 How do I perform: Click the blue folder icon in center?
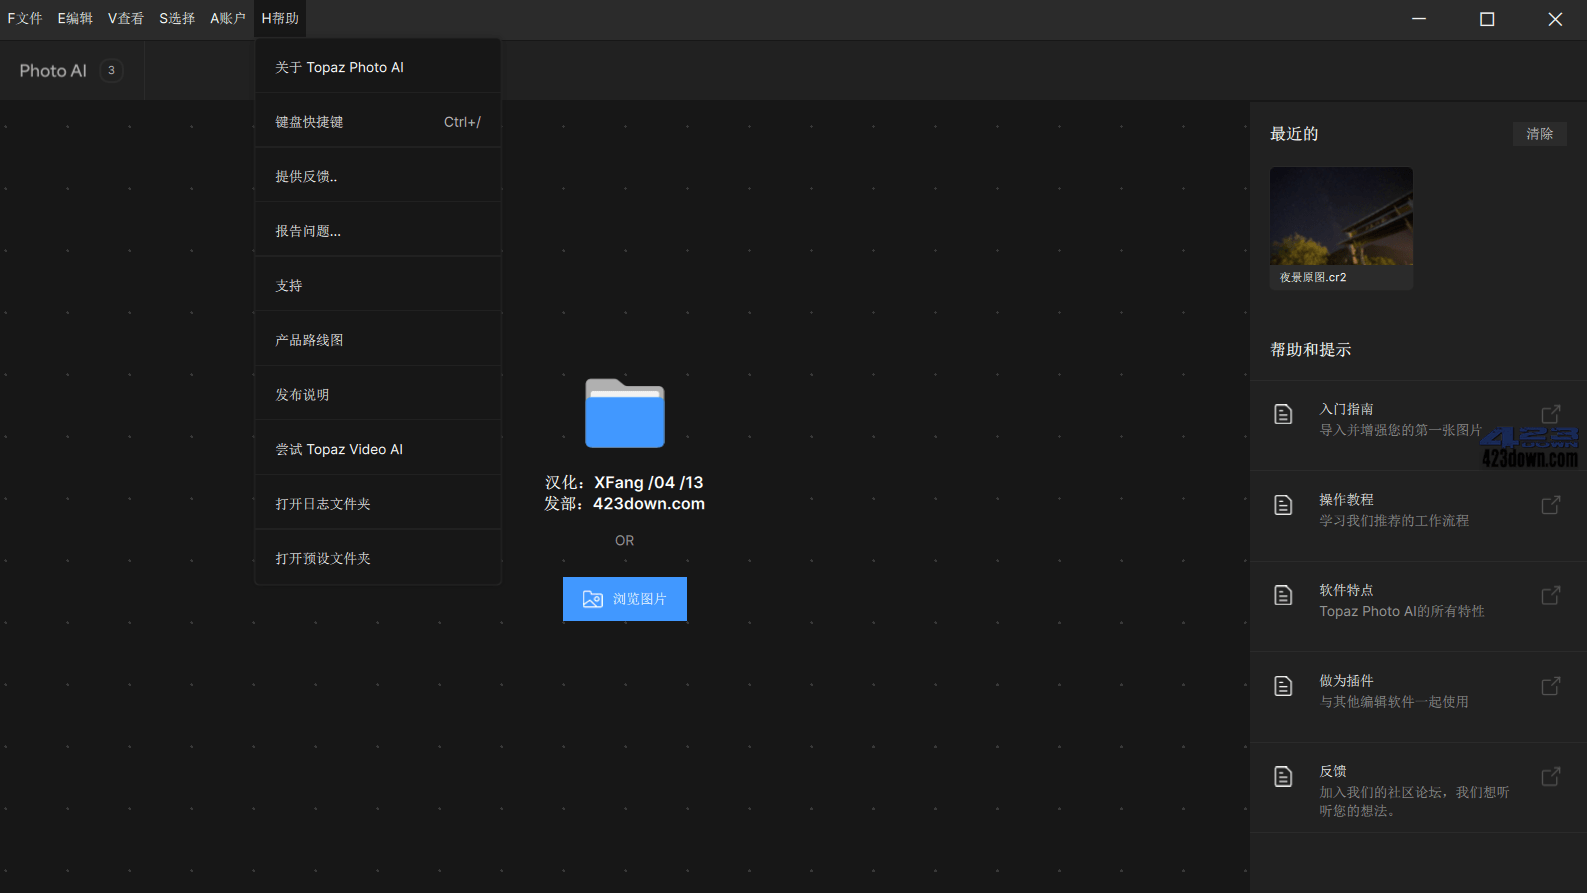click(x=625, y=413)
